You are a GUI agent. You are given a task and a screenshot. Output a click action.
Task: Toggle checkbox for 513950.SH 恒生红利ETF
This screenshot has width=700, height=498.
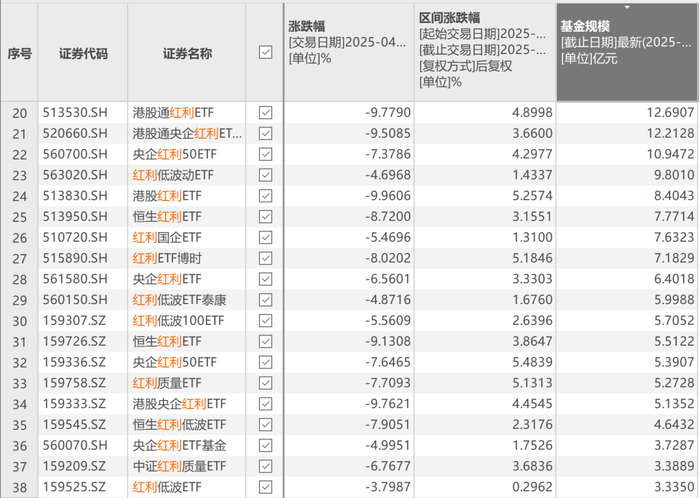point(266,217)
